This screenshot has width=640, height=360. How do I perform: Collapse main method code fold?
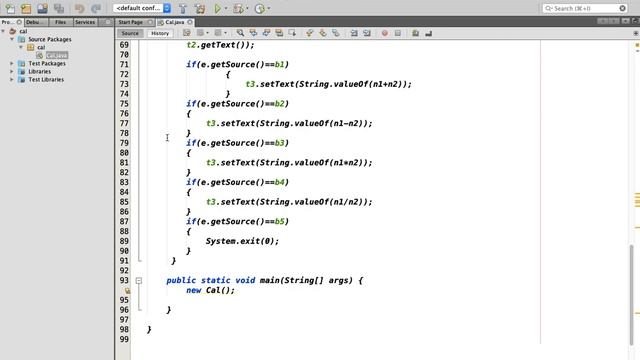[139, 280]
